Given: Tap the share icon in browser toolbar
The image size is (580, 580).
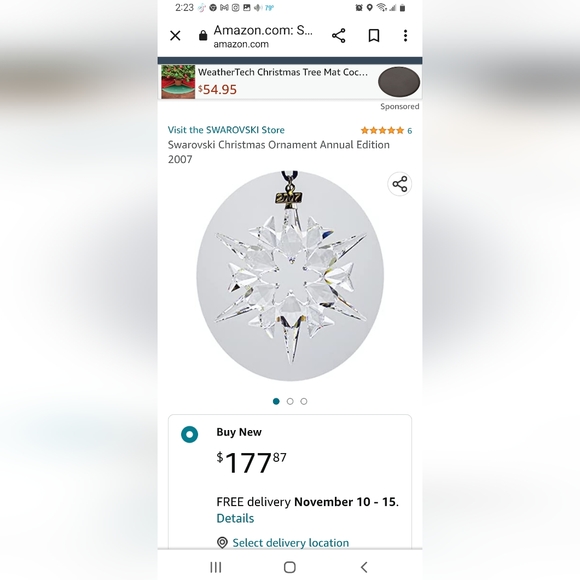Looking at the screenshot, I should pyautogui.click(x=338, y=36).
